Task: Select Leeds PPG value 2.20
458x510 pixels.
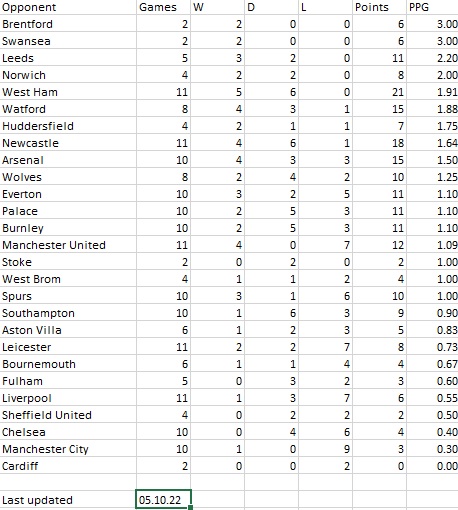Action: coord(432,58)
